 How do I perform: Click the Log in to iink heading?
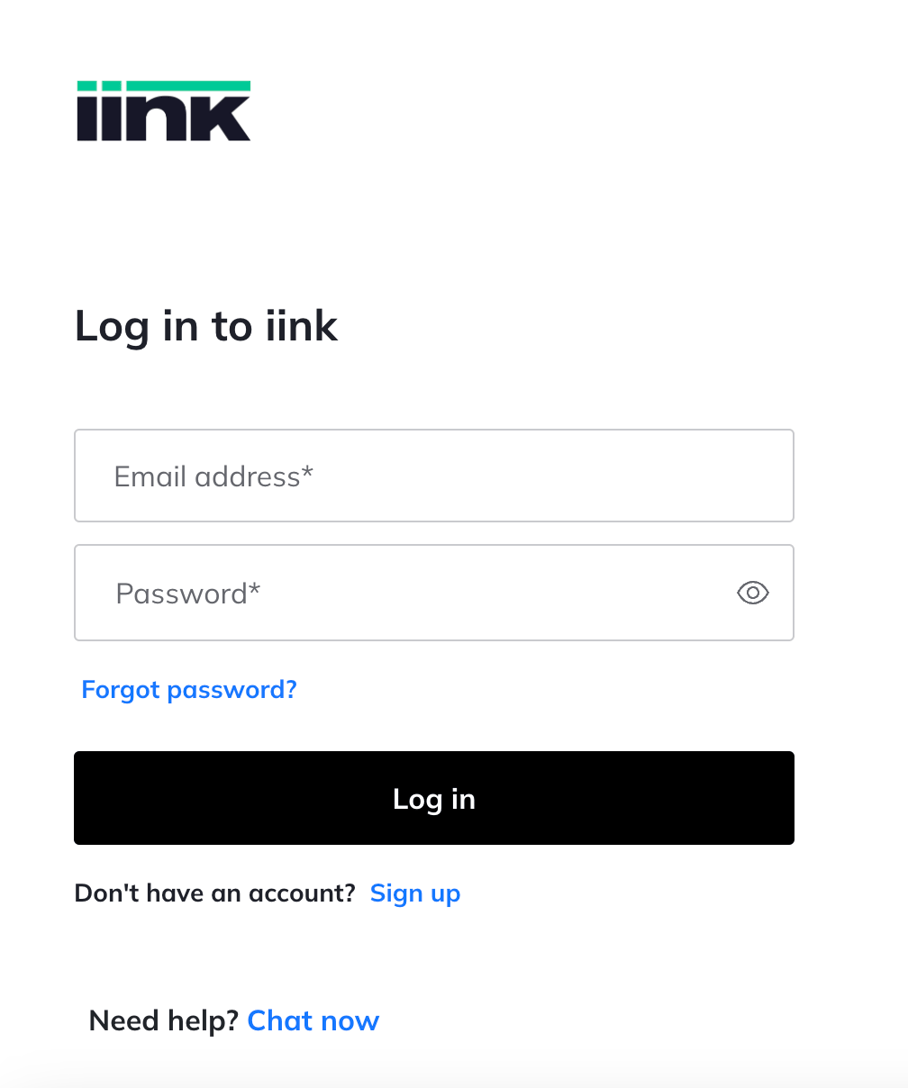tap(205, 326)
